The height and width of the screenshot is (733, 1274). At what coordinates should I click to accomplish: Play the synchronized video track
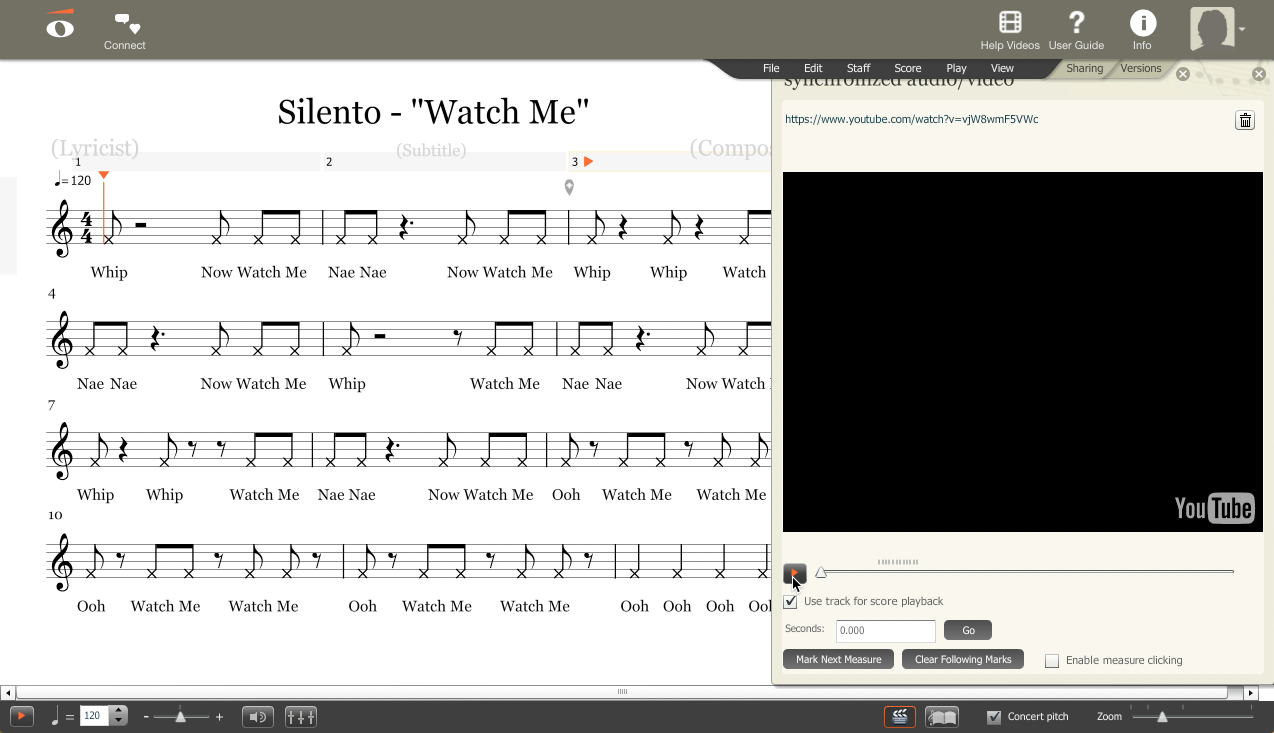point(794,574)
